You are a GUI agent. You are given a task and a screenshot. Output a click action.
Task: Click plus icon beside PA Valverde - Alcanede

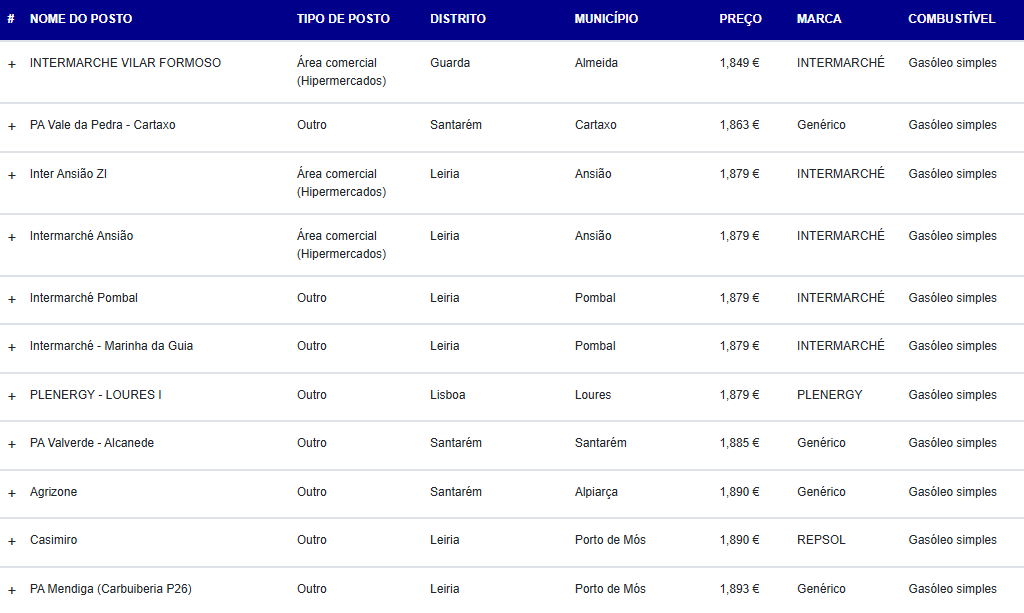click(x=12, y=444)
